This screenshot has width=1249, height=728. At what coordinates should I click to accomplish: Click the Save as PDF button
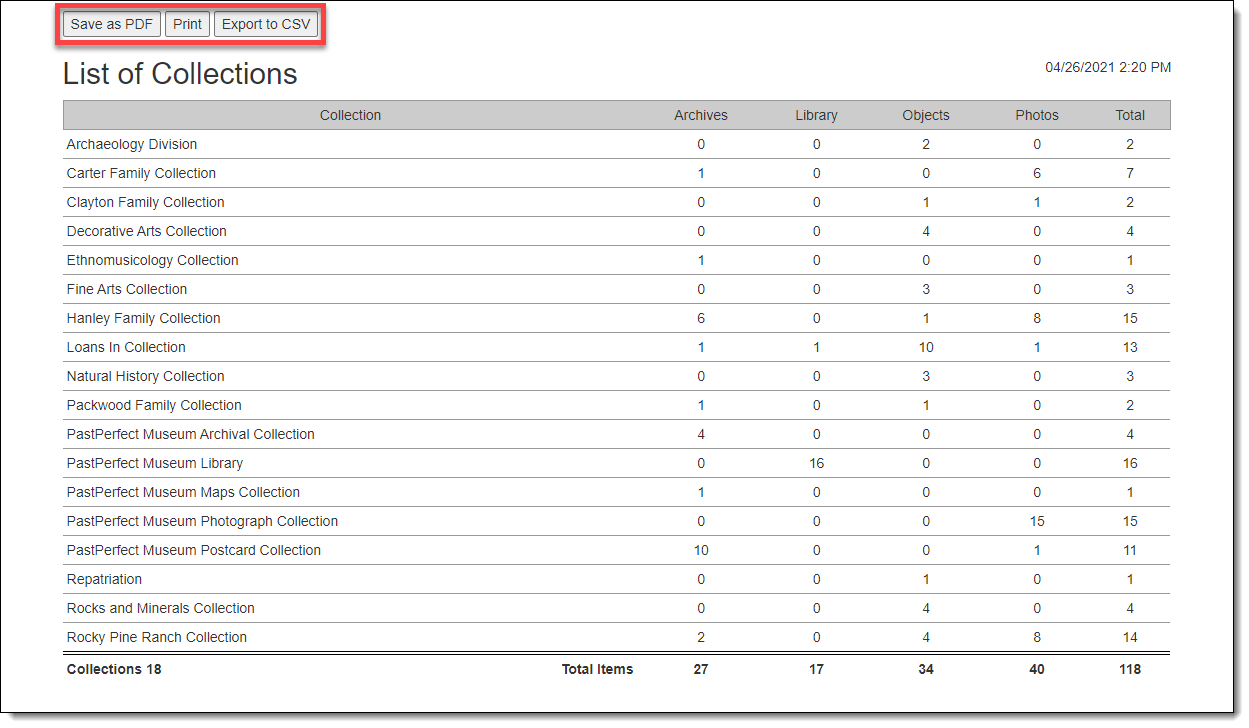[111, 24]
